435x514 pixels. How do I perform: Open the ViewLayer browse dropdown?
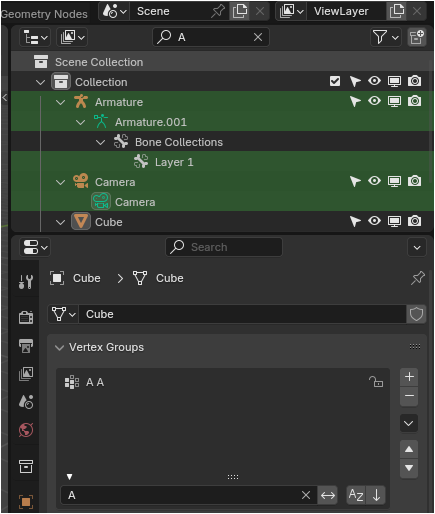291,11
